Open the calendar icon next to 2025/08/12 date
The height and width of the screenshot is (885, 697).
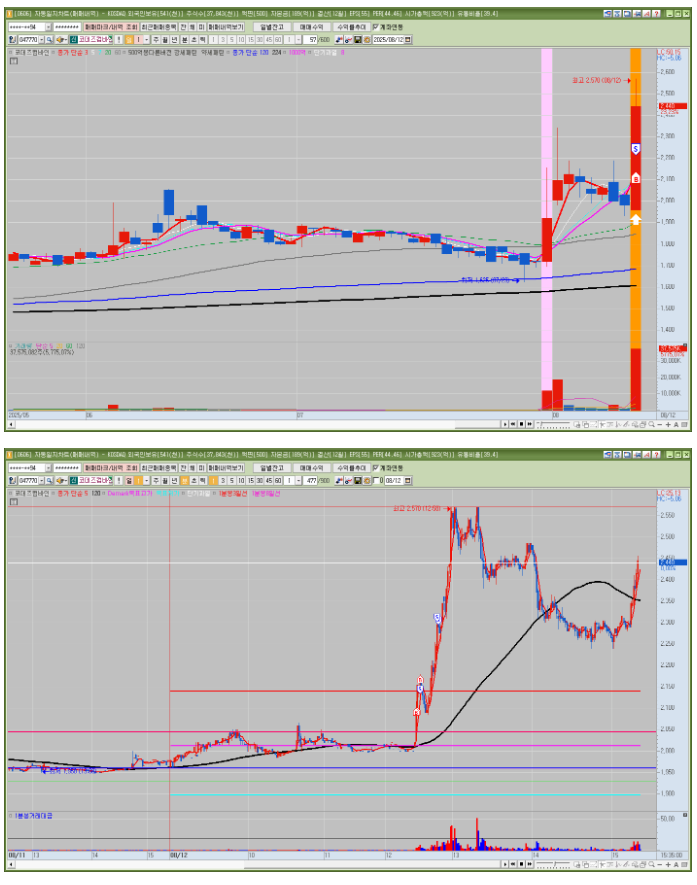coord(407,40)
